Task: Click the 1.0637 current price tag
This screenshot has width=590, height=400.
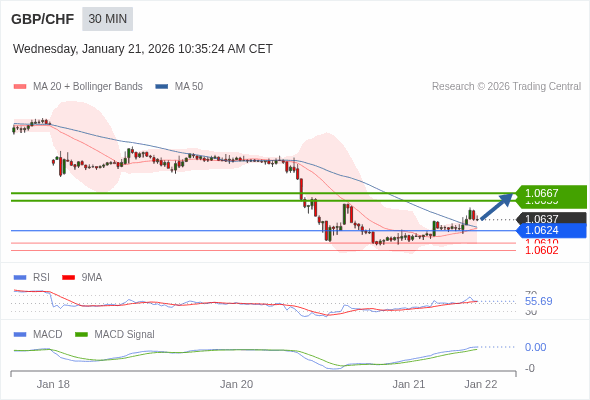Action: pyautogui.click(x=551, y=218)
